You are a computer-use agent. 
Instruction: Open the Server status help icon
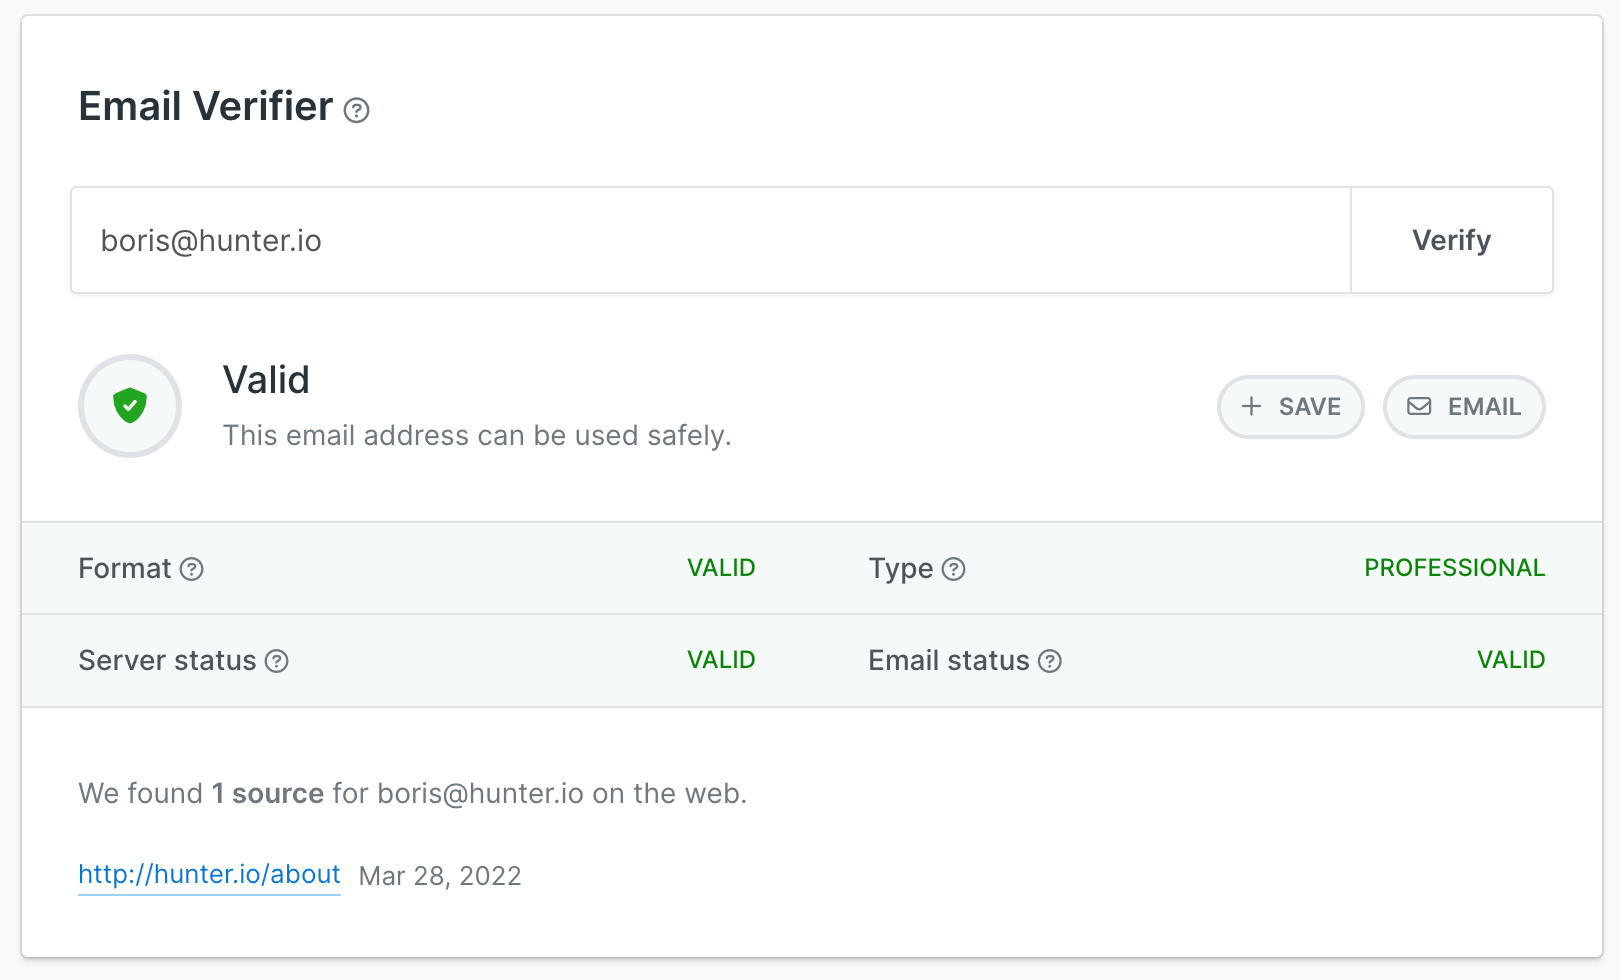[277, 661]
